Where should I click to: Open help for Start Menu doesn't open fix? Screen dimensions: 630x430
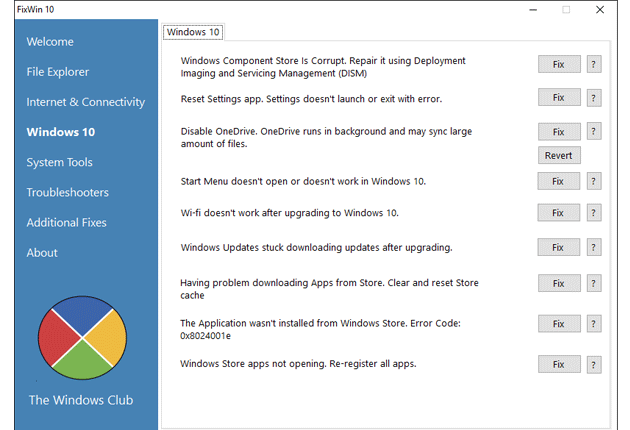(x=594, y=181)
